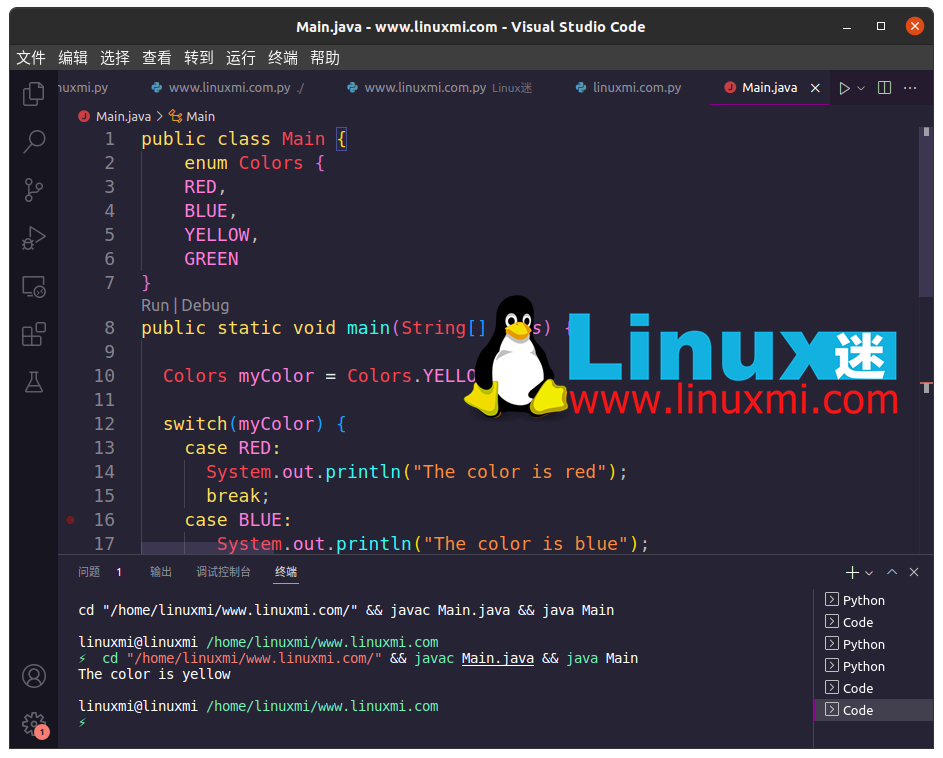This screenshot has height=758, width=943.
Task: Click line number 10 in gutter
Action: click(x=104, y=376)
